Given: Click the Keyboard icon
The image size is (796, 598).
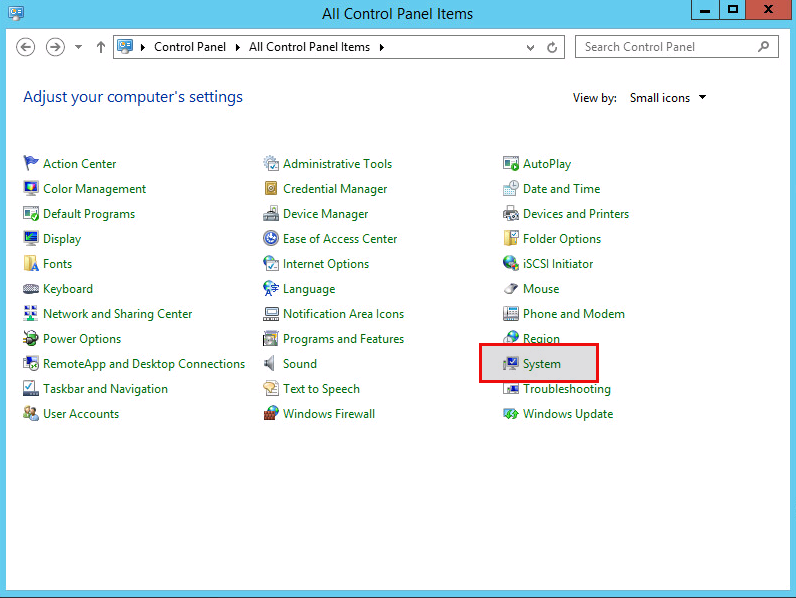Looking at the screenshot, I should tap(31, 289).
